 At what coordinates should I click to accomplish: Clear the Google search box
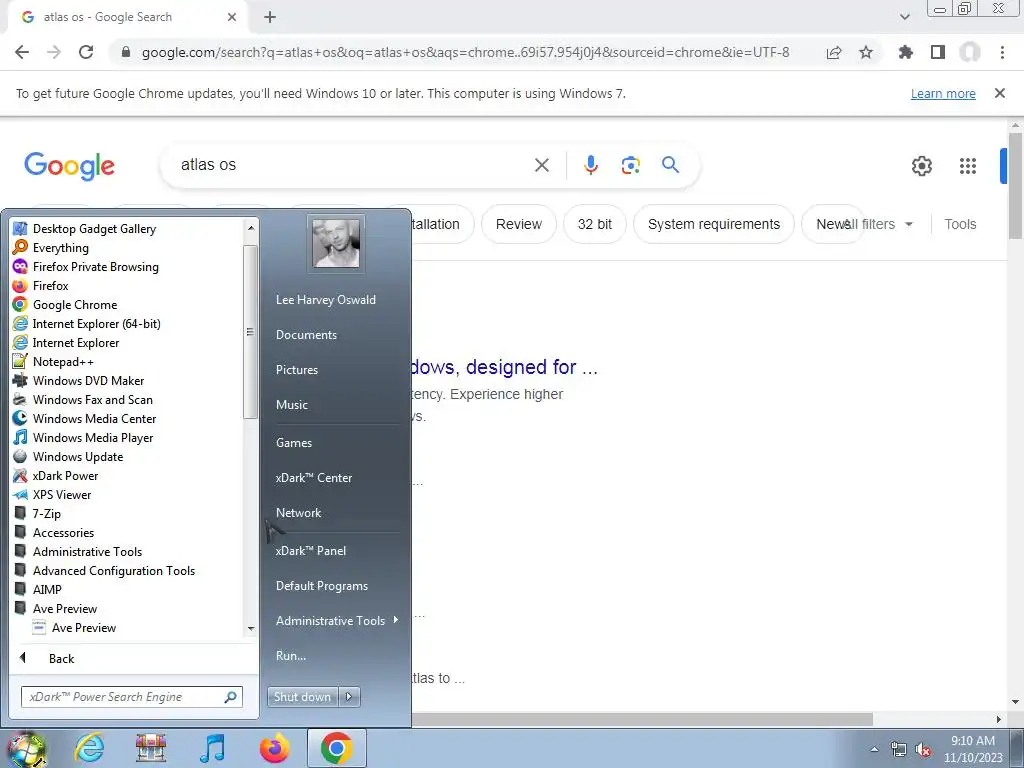(541, 165)
